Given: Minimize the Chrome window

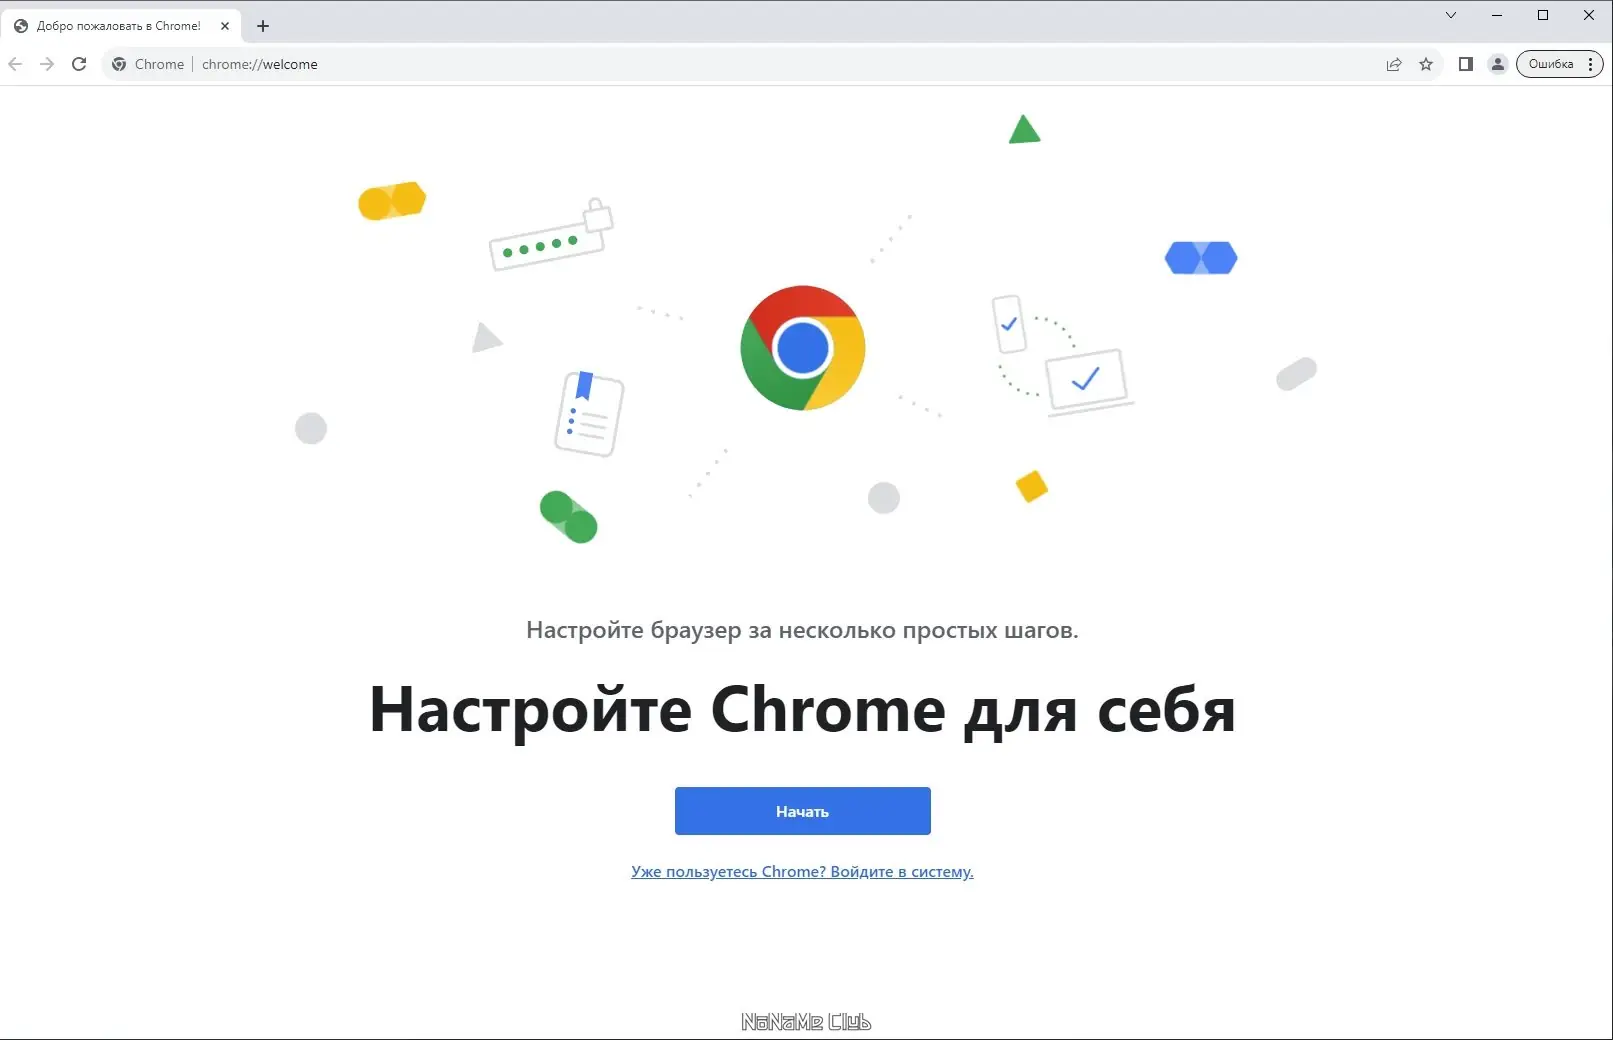Looking at the screenshot, I should (1497, 15).
